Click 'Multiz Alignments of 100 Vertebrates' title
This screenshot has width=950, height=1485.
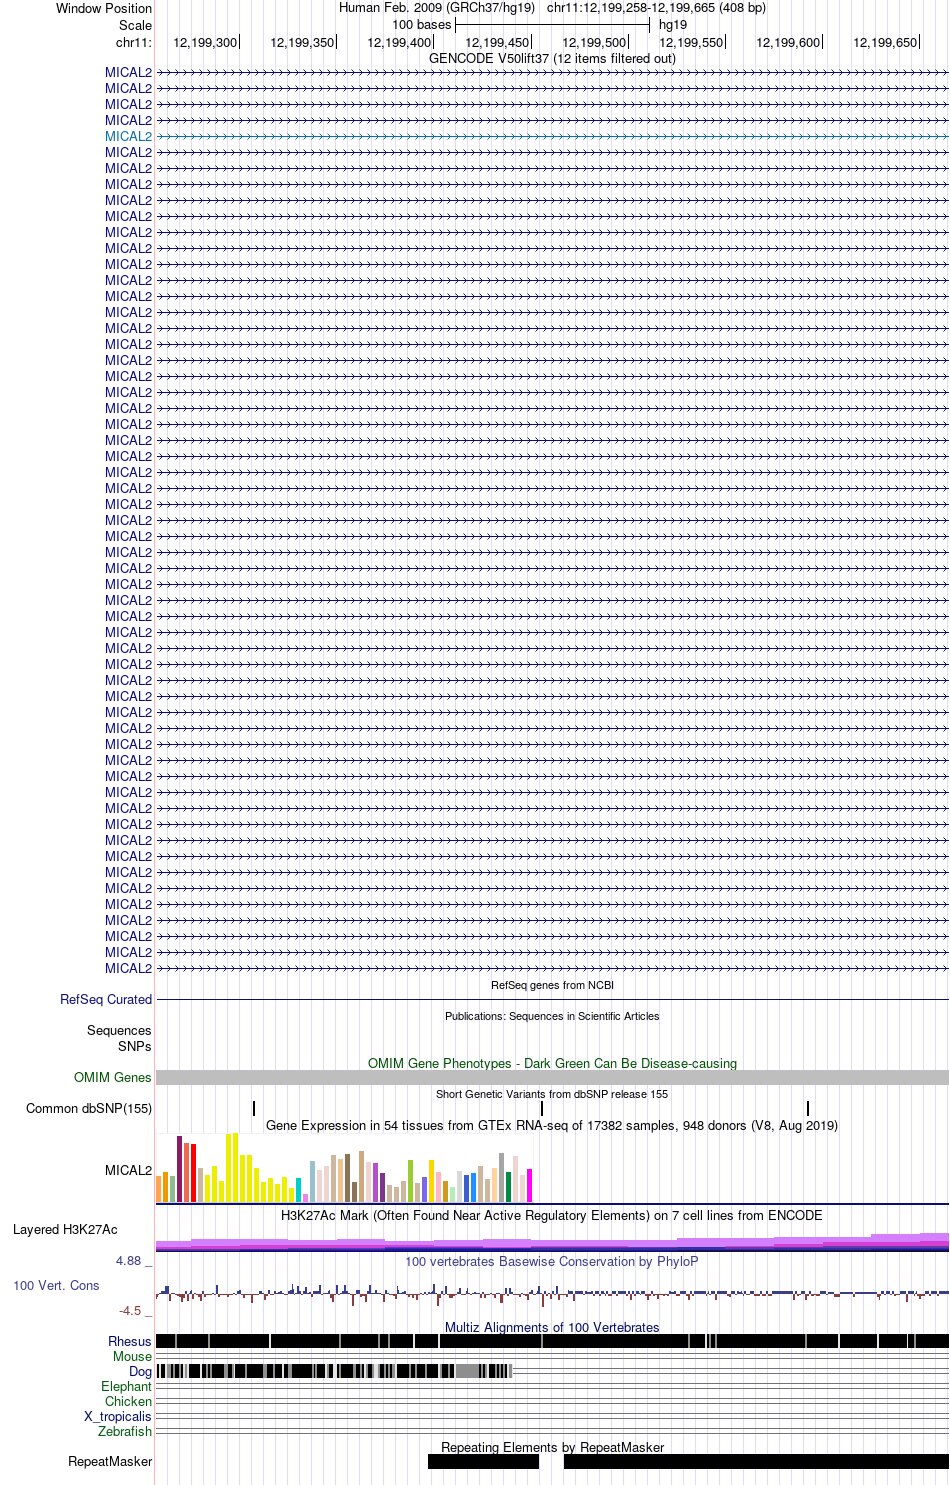[552, 1328]
